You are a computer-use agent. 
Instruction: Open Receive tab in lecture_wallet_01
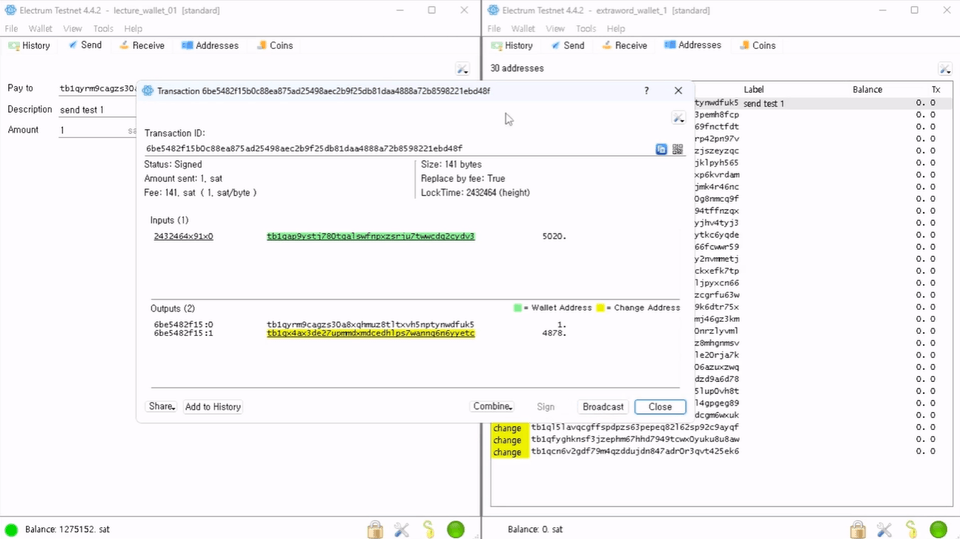click(x=142, y=45)
